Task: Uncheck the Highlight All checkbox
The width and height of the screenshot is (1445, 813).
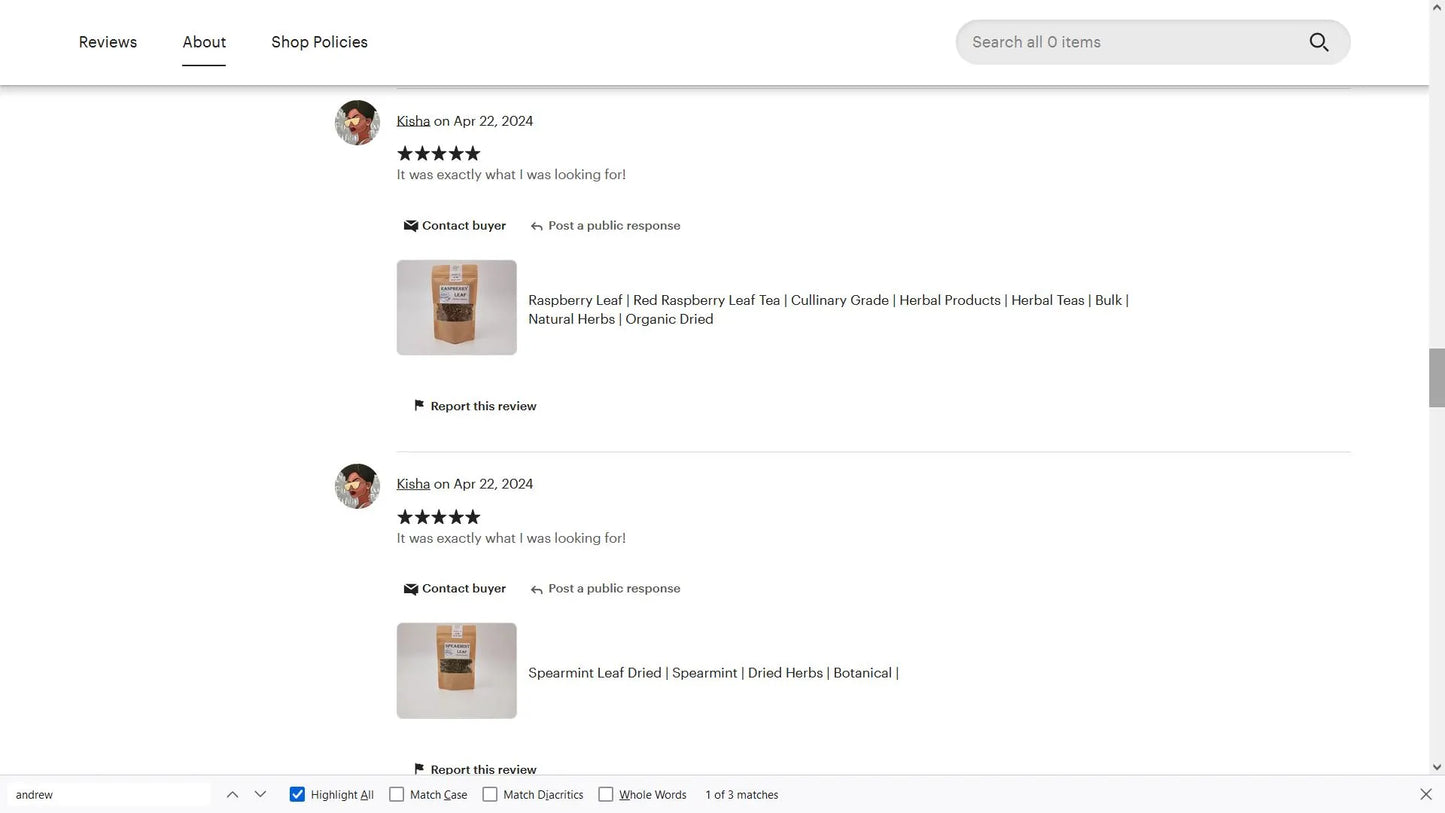Action: pyautogui.click(x=297, y=795)
